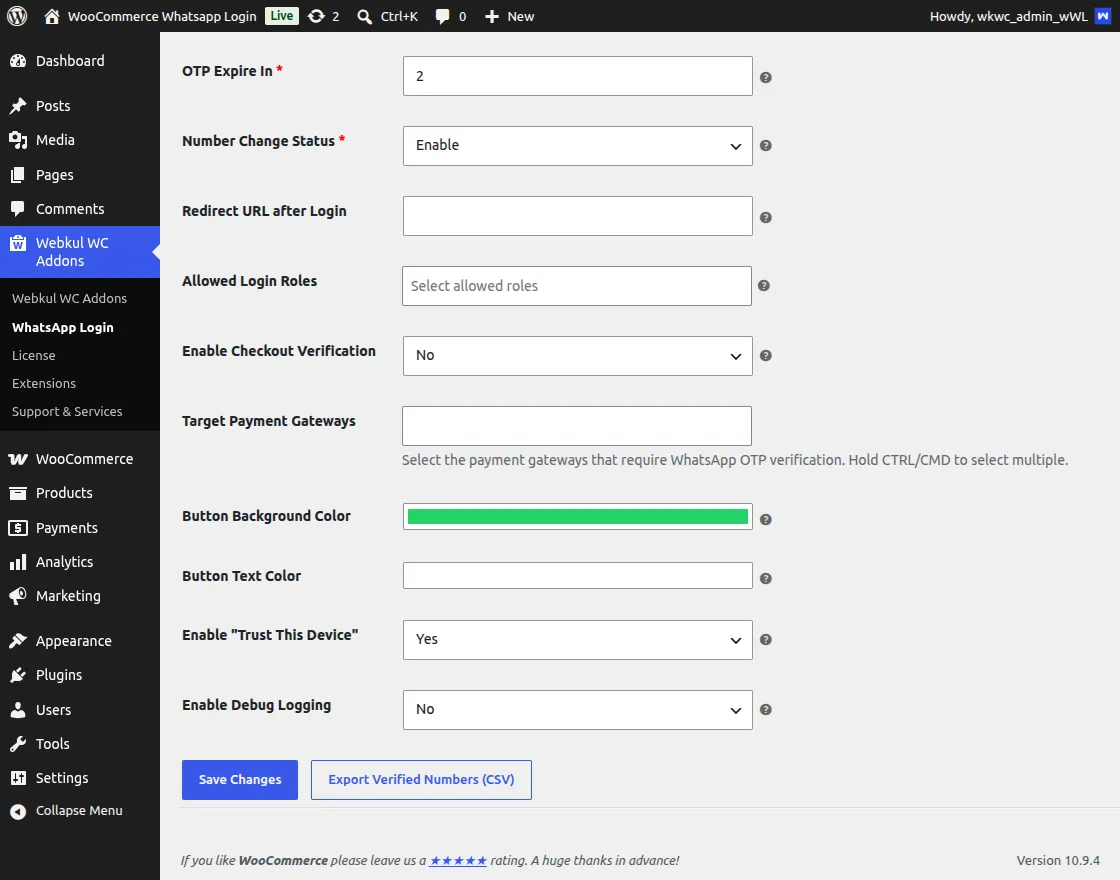The width and height of the screenshot is (1120, 880).
Task: Click the Media library icon
Action: pyautogui.click(x=18, y=140)
